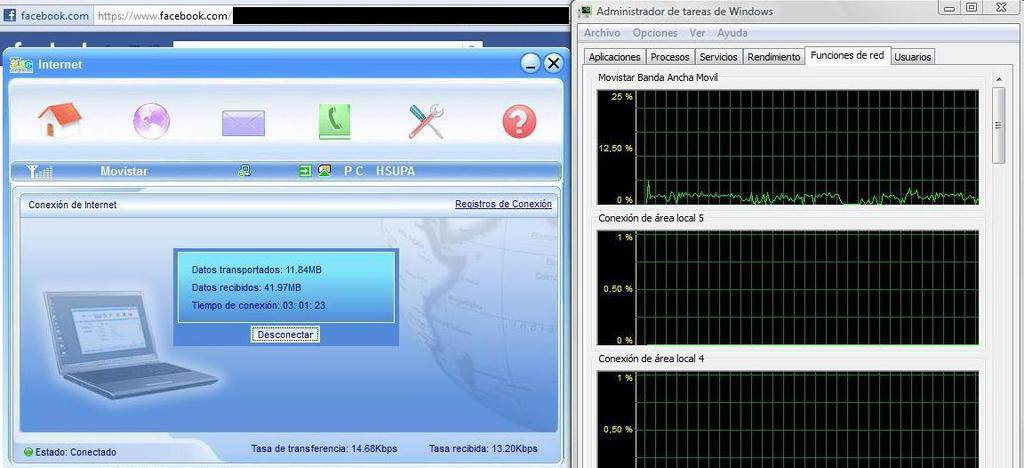Image resolution: width=1024 pixels, height=468 pixels.
Task: Click the Task Manager title bar icon
Action: (586, 11)
